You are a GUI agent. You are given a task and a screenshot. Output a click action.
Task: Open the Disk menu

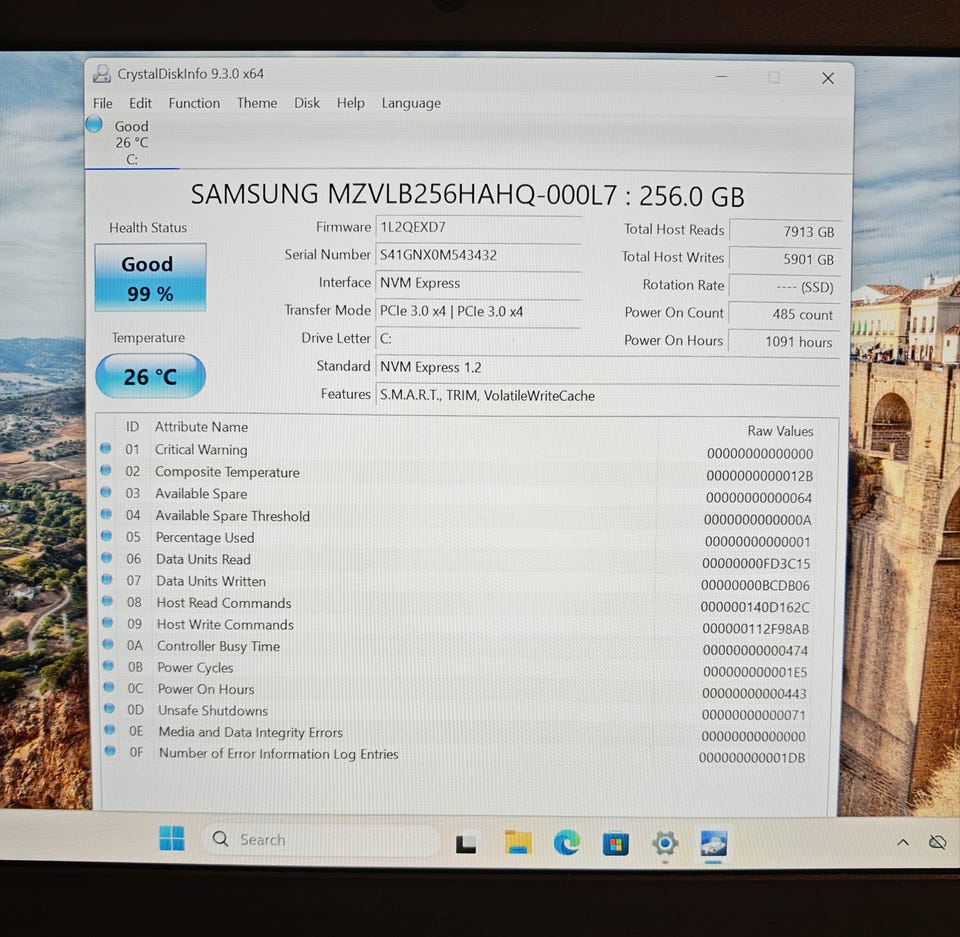tap(307, 103)
